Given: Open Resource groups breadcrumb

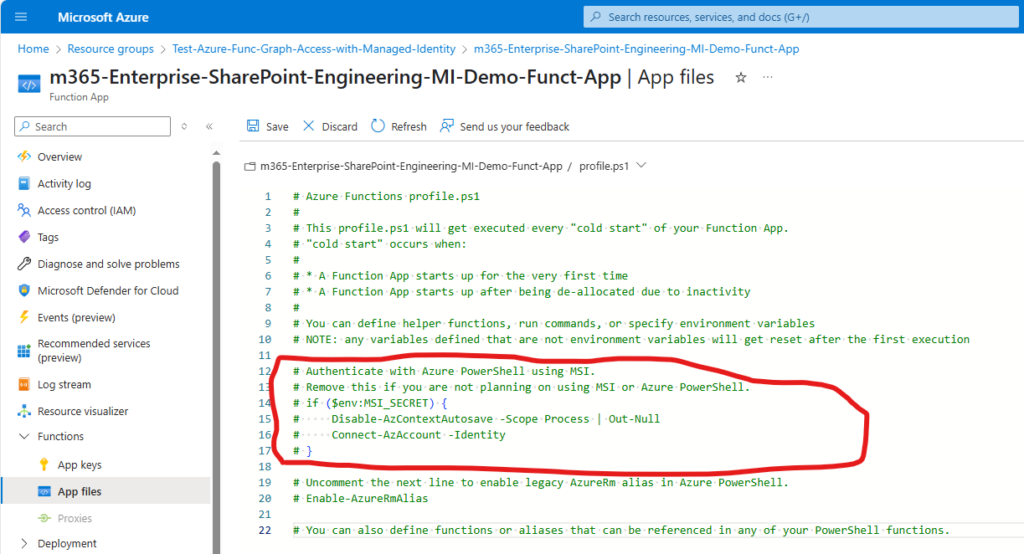Looking at the screenshot, I should point(110,49).
